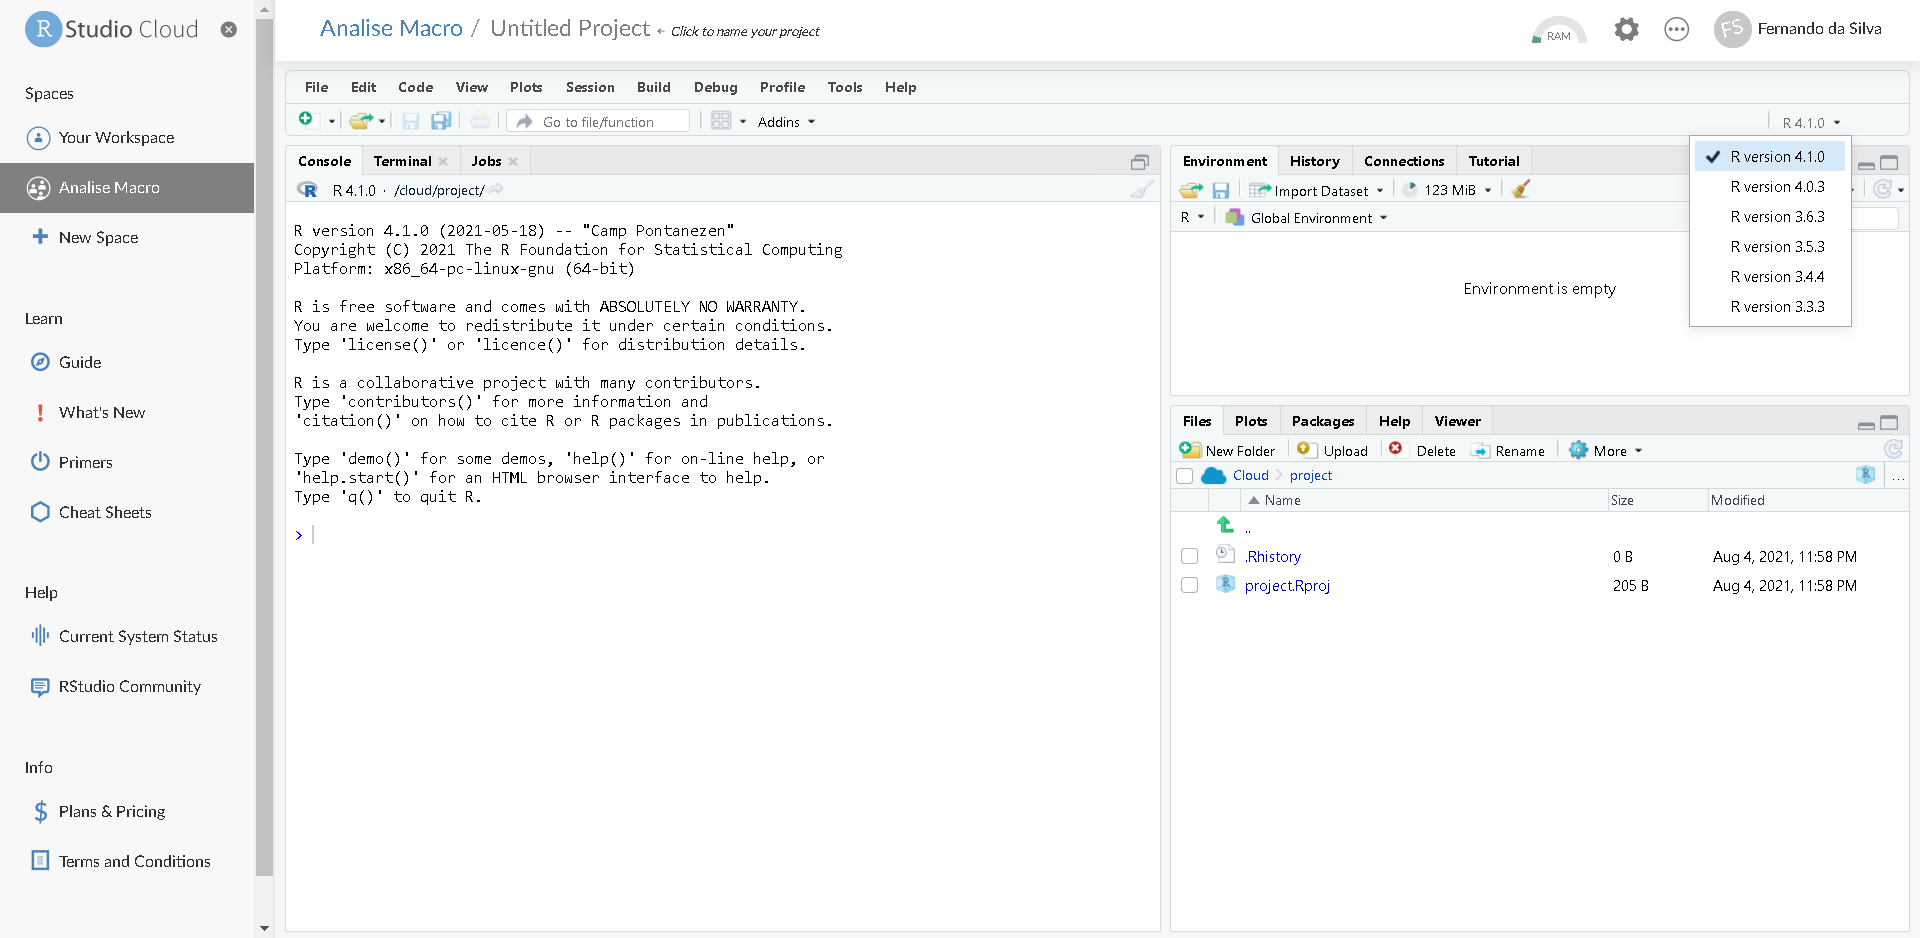Select all files with the header checkbox

coord(1186,476)
